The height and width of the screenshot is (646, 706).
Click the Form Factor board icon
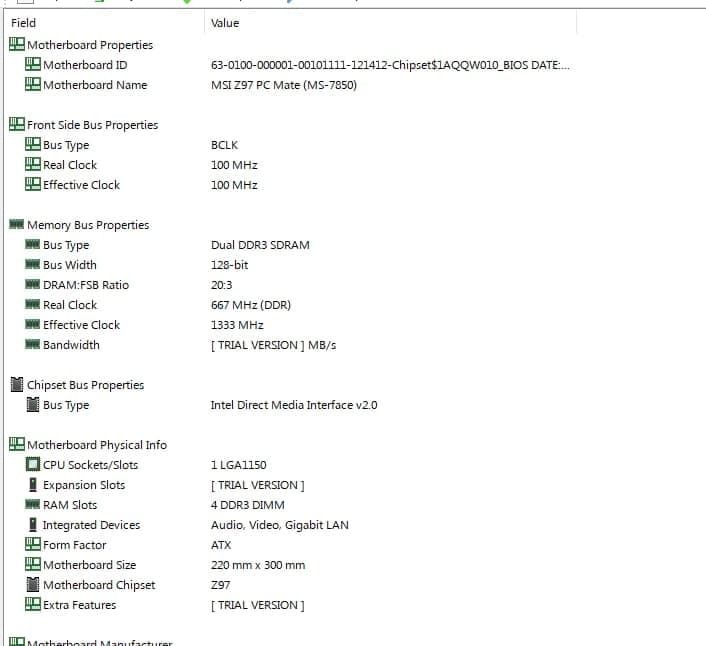(32, 544)
